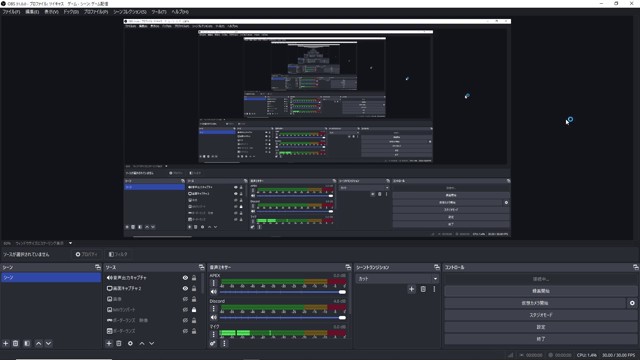
Task: Open the ファイル(F) menu in the menu bar
Action: click(11, 12)
